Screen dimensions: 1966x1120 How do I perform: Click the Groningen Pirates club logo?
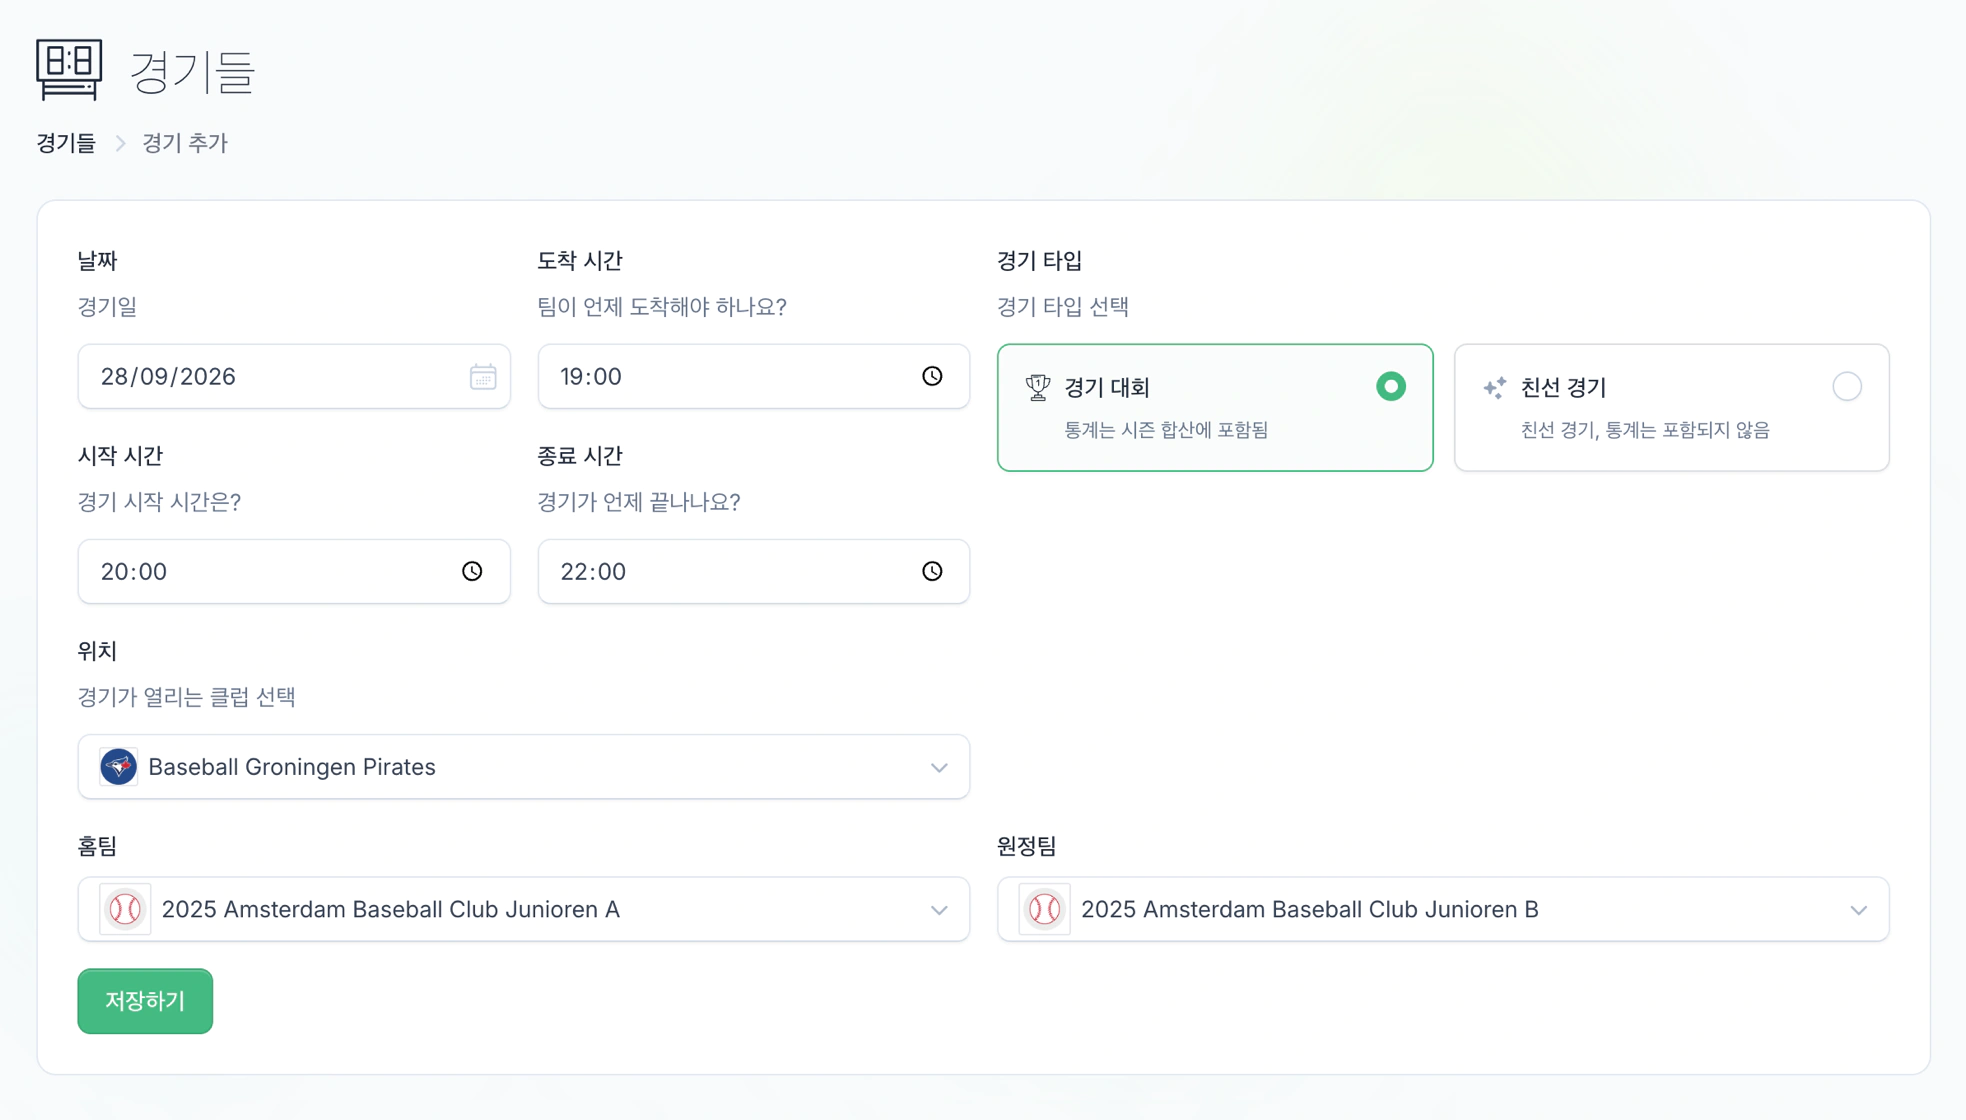point(118,767)
